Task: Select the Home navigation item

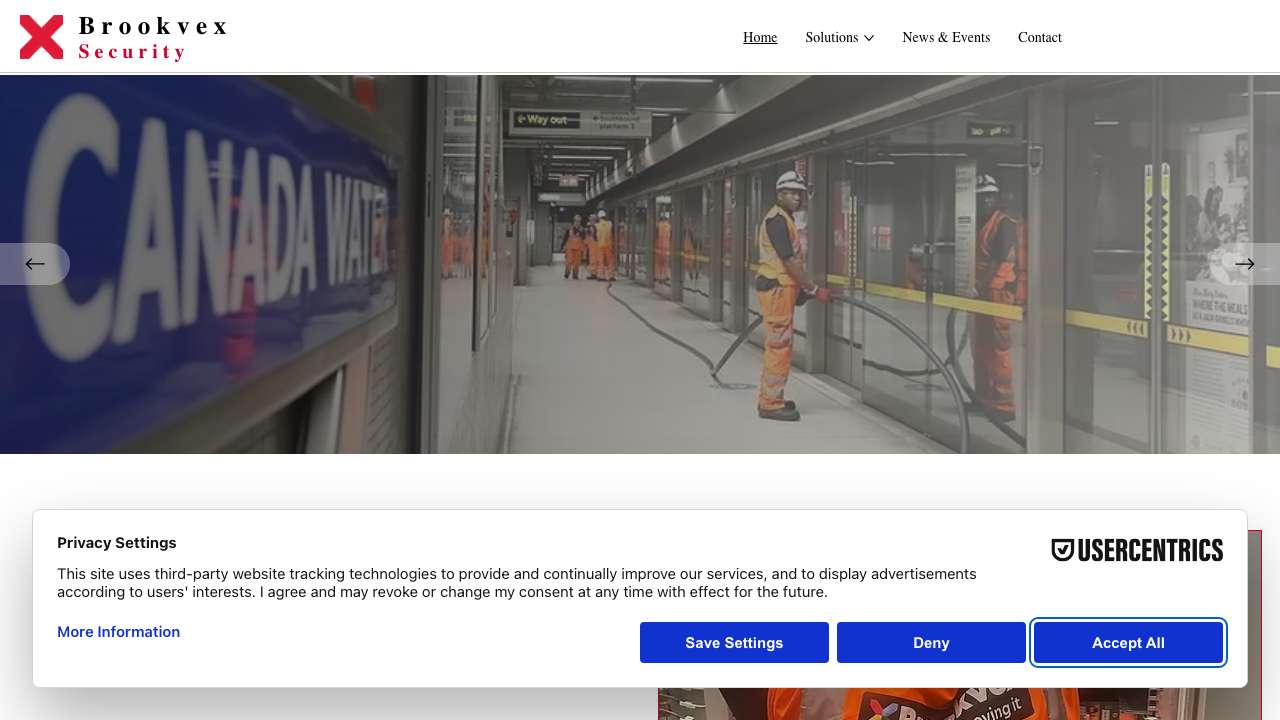Action: [760, 37]
